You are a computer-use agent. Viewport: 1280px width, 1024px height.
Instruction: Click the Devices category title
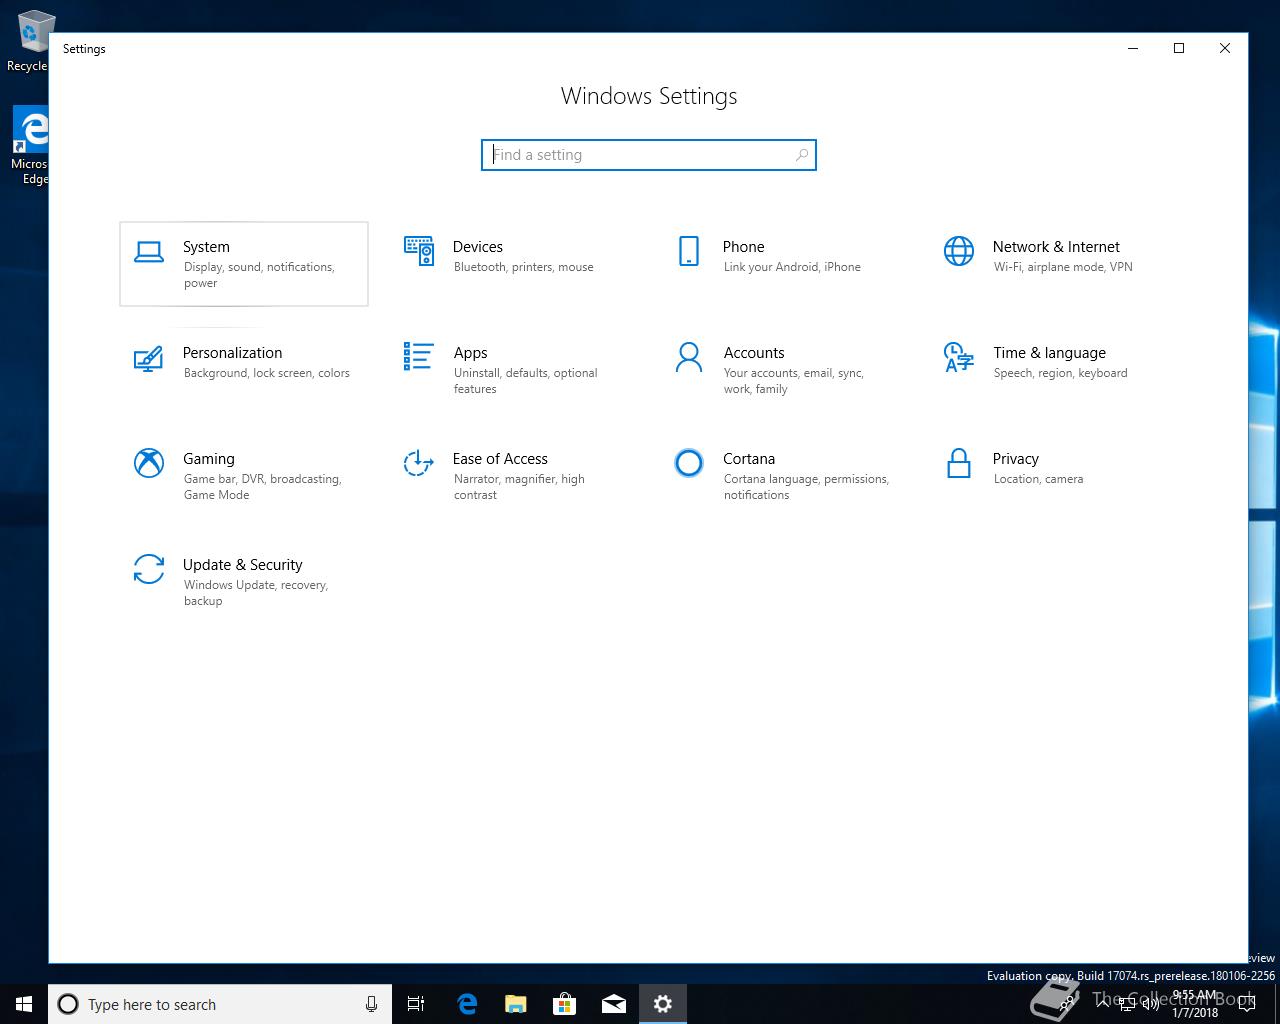click(x=478, y=247)
